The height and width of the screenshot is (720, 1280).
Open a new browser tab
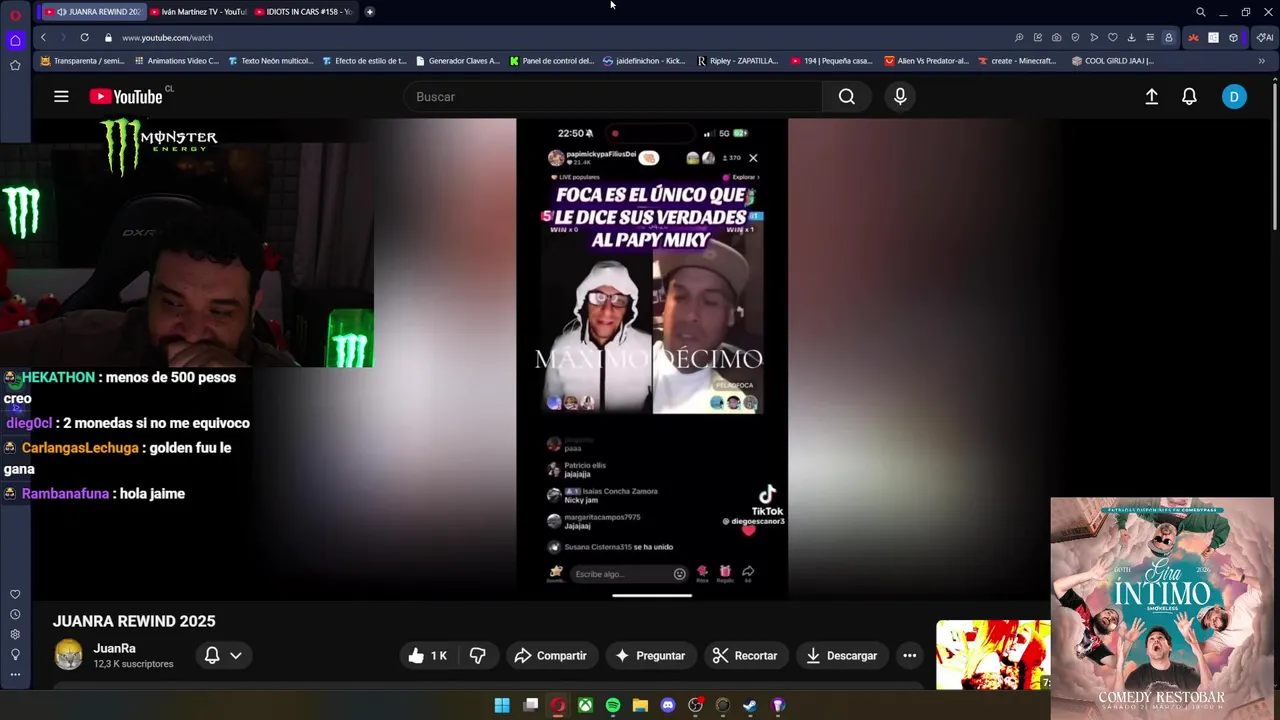click(370, 12)
